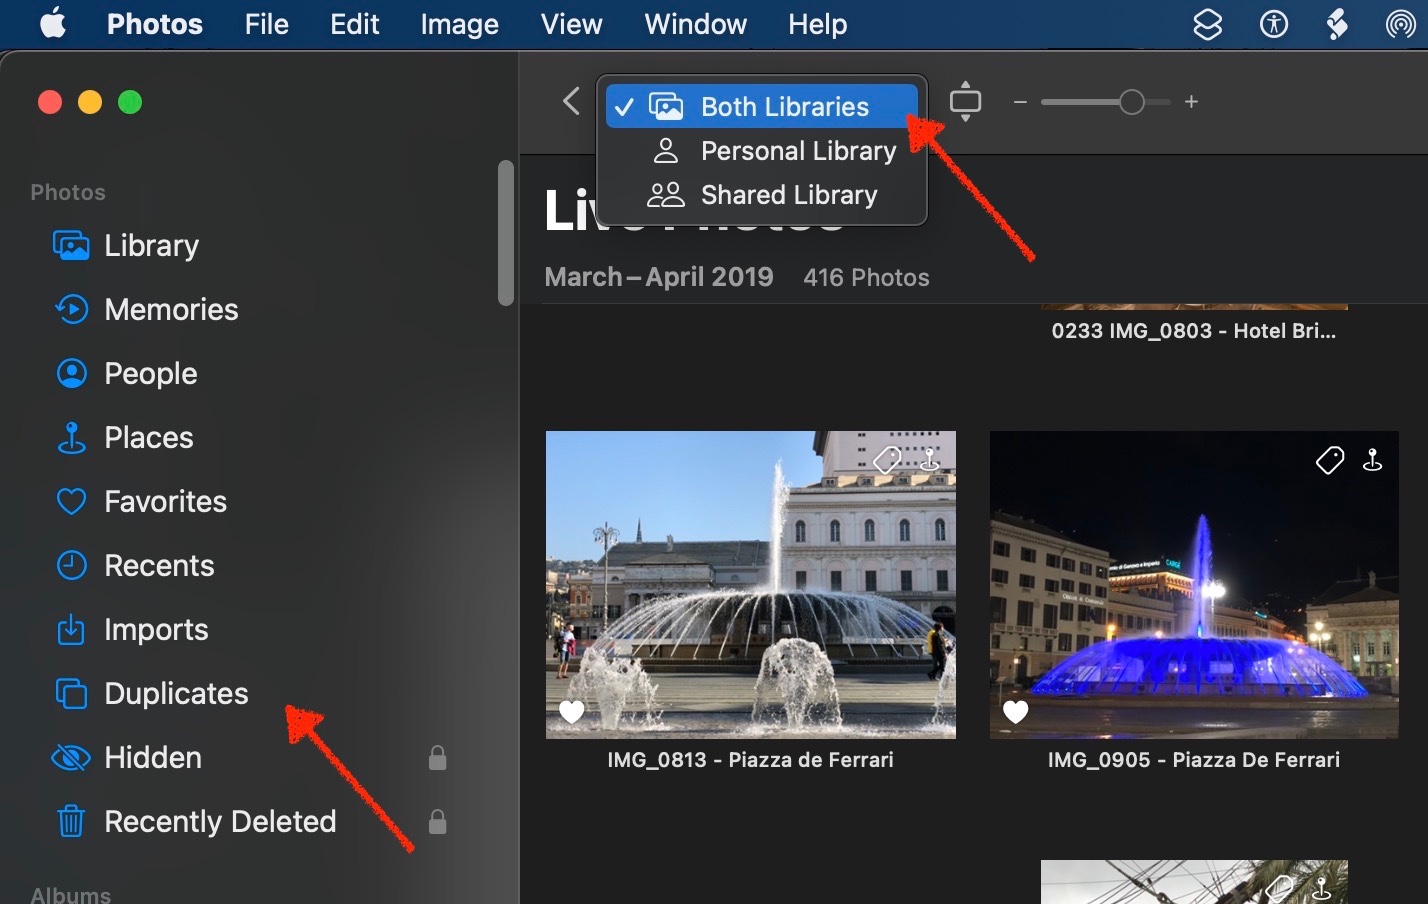
Task: Click the caption IMG_0905 - Piazza De Ferrari
Action: tap(1194, 760)
